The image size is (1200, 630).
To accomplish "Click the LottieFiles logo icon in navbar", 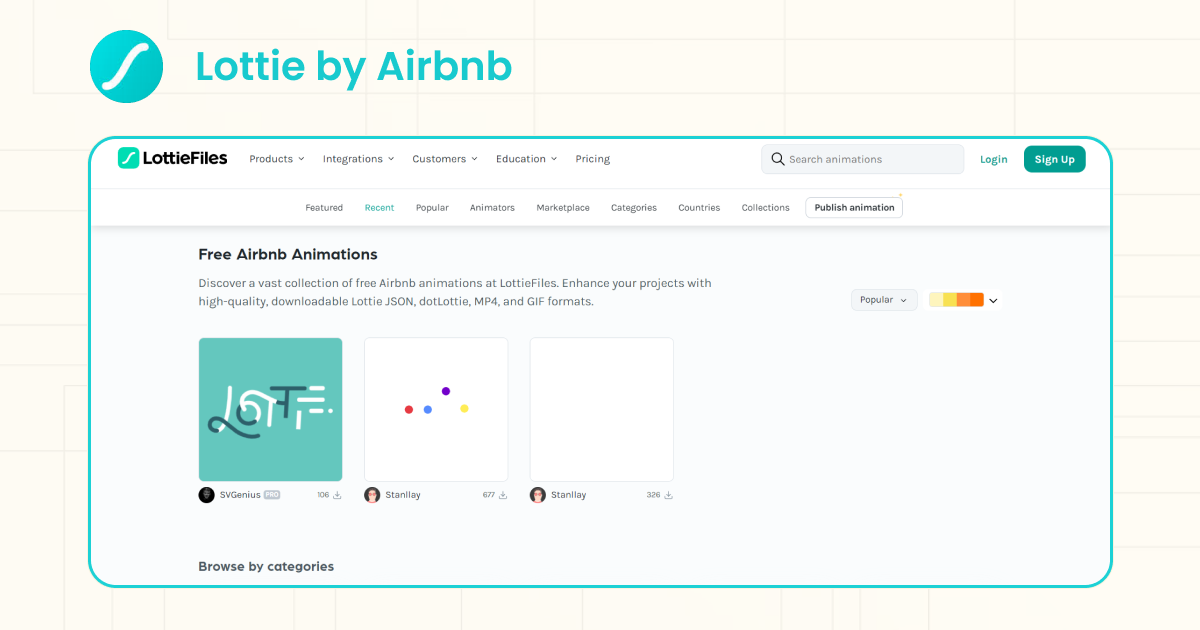I will (x=128, y=158).
